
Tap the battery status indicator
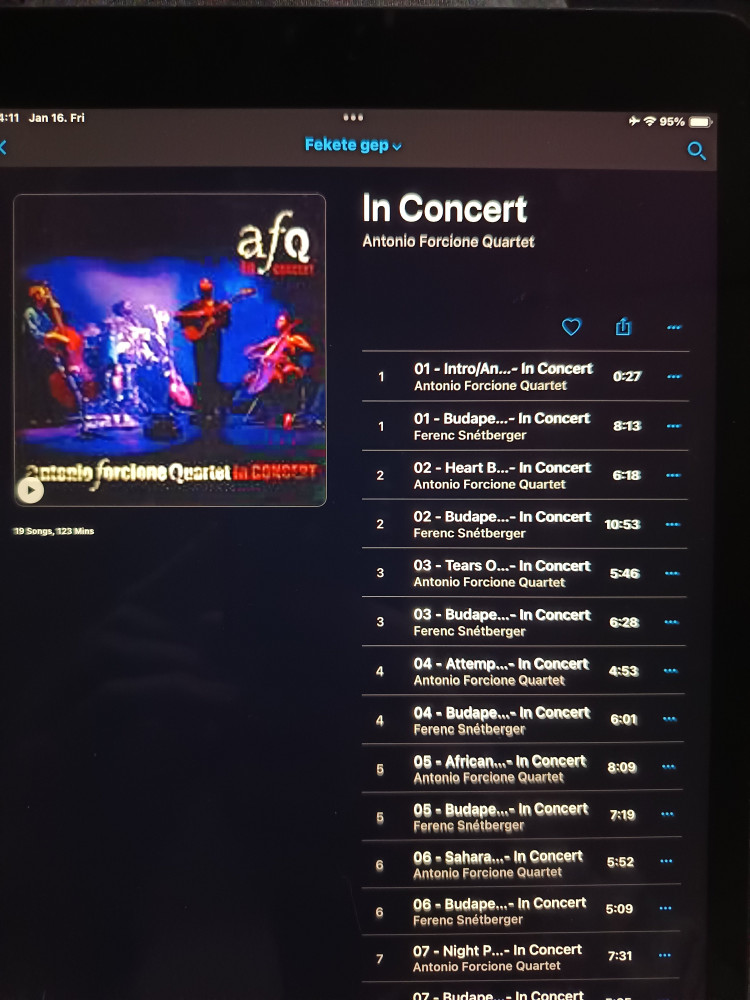coord(700,122)
